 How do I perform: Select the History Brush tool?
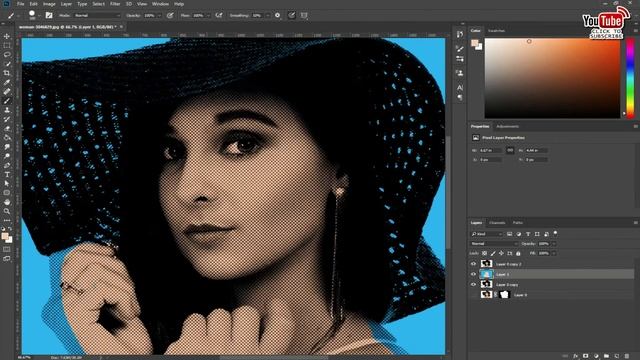coord(7,119)
